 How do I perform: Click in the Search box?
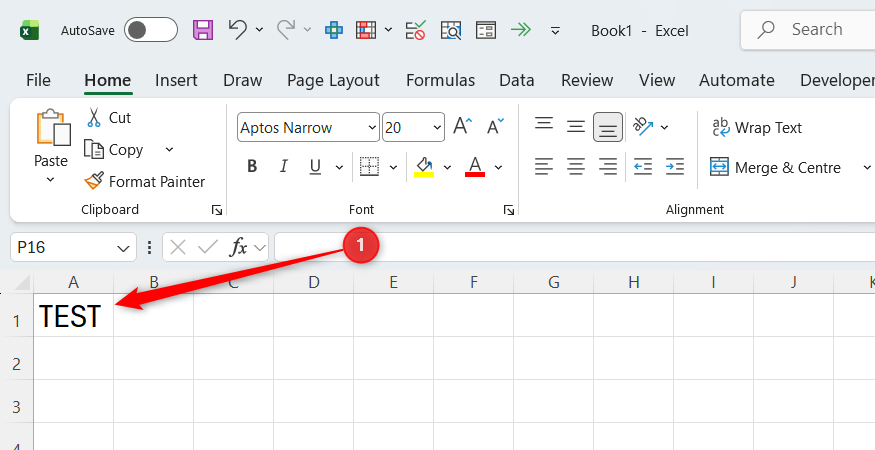(x=809, y=30)
